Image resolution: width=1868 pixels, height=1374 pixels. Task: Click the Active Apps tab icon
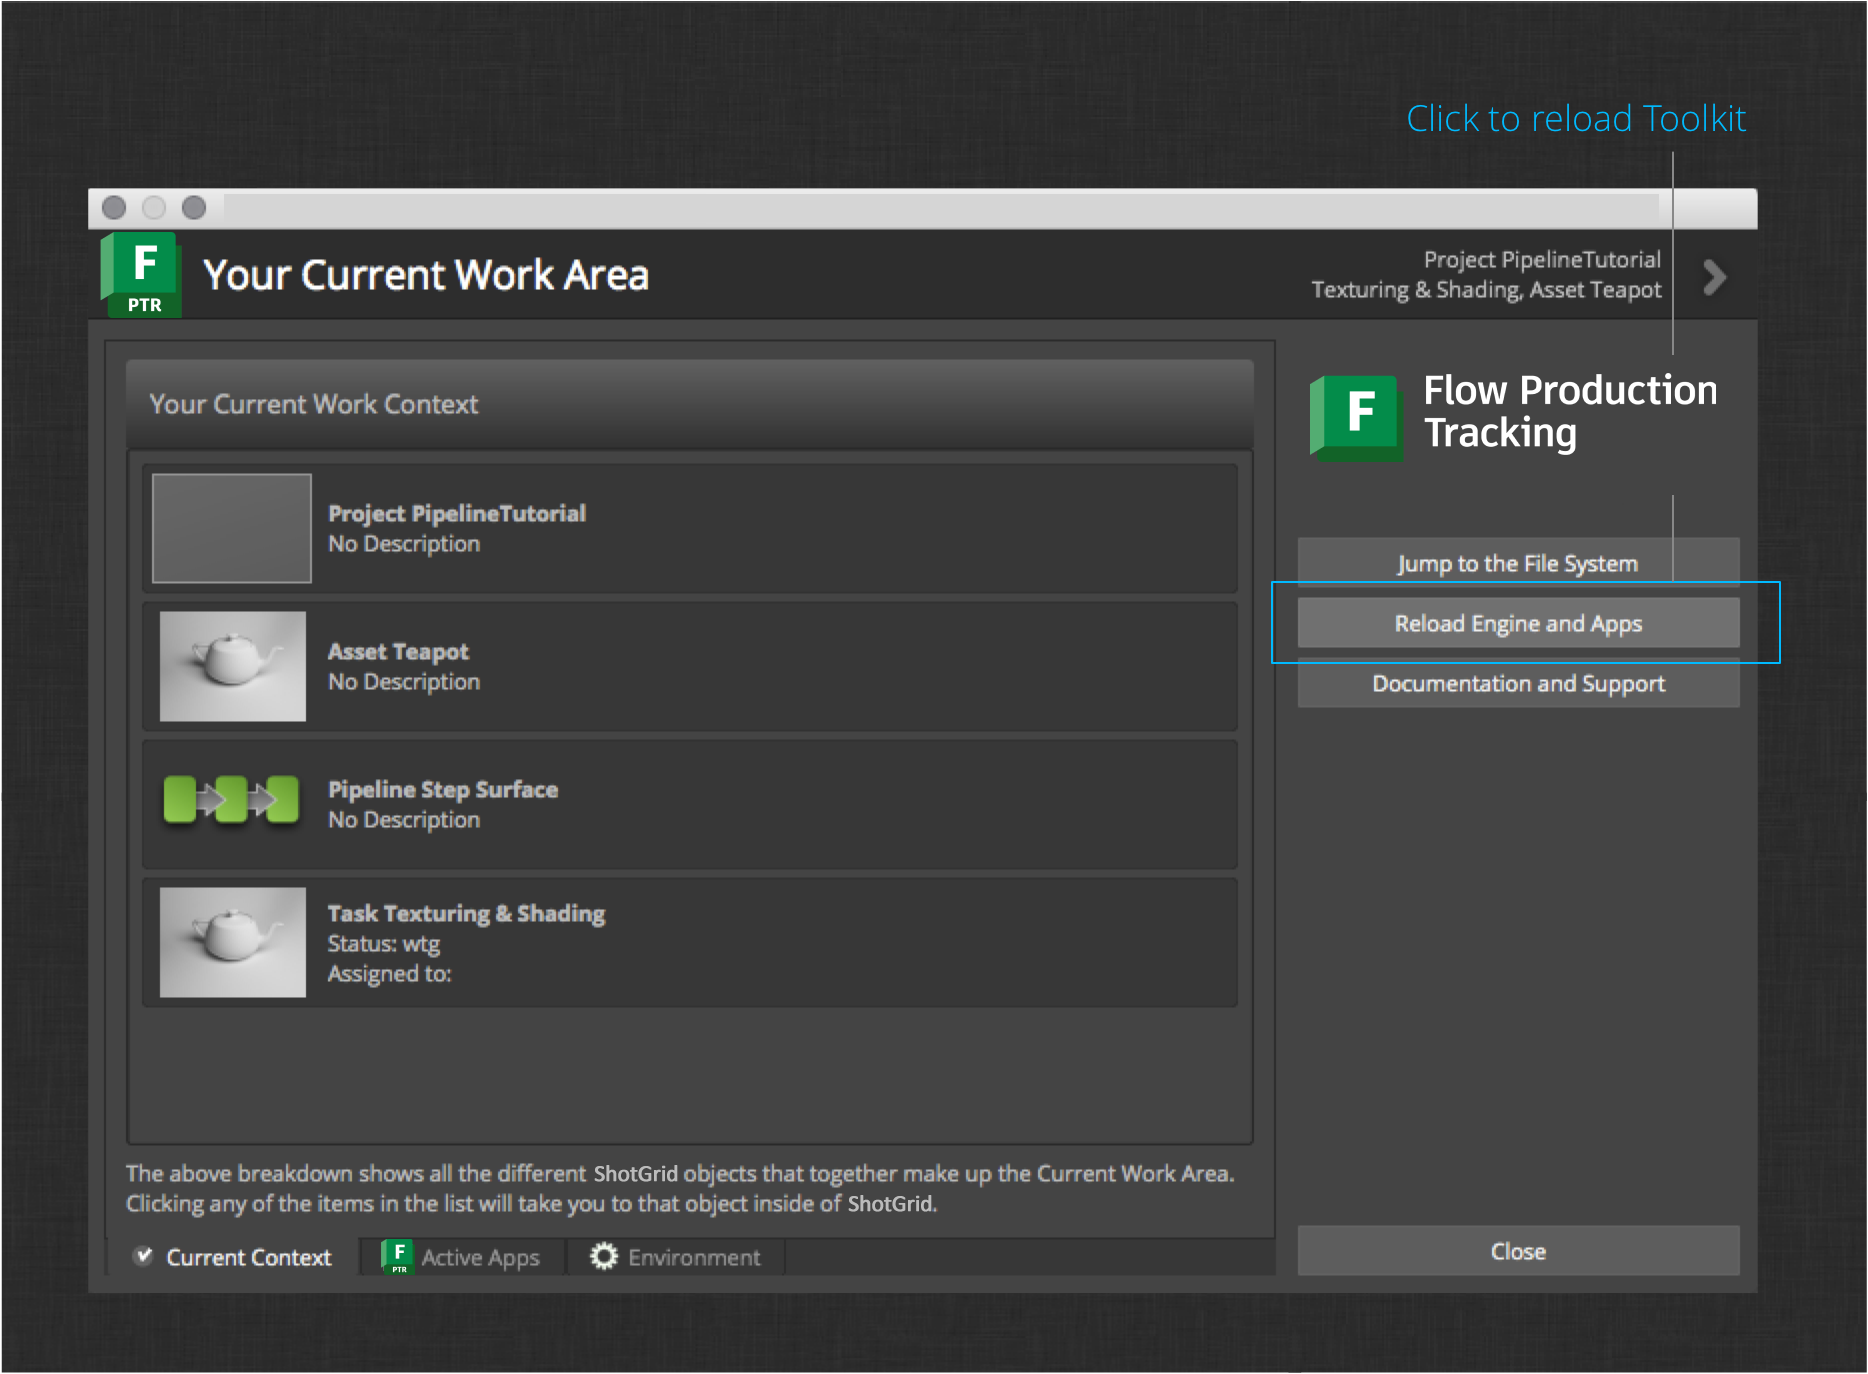pos(397,1256)
